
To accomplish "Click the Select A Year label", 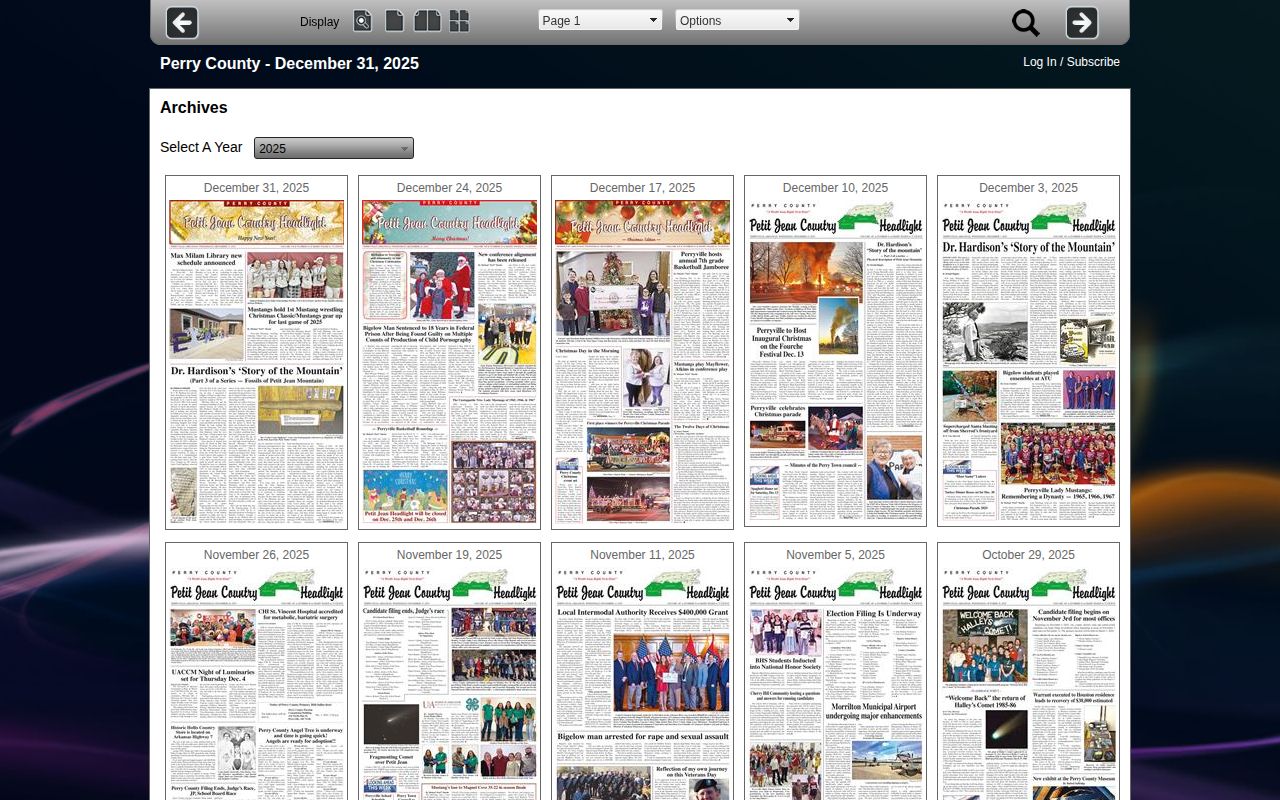I will click(x=201, y=147).
